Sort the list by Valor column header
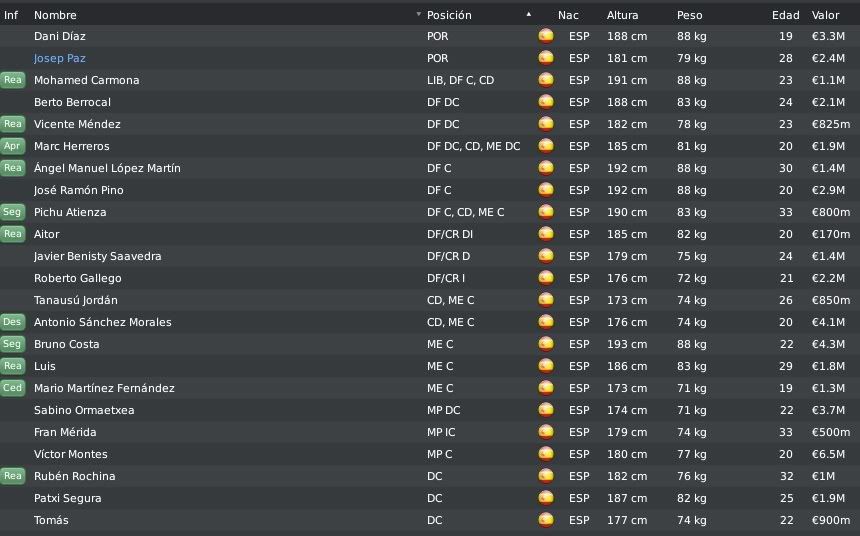Screen dimensions: 860x536 tap(825, 15)
